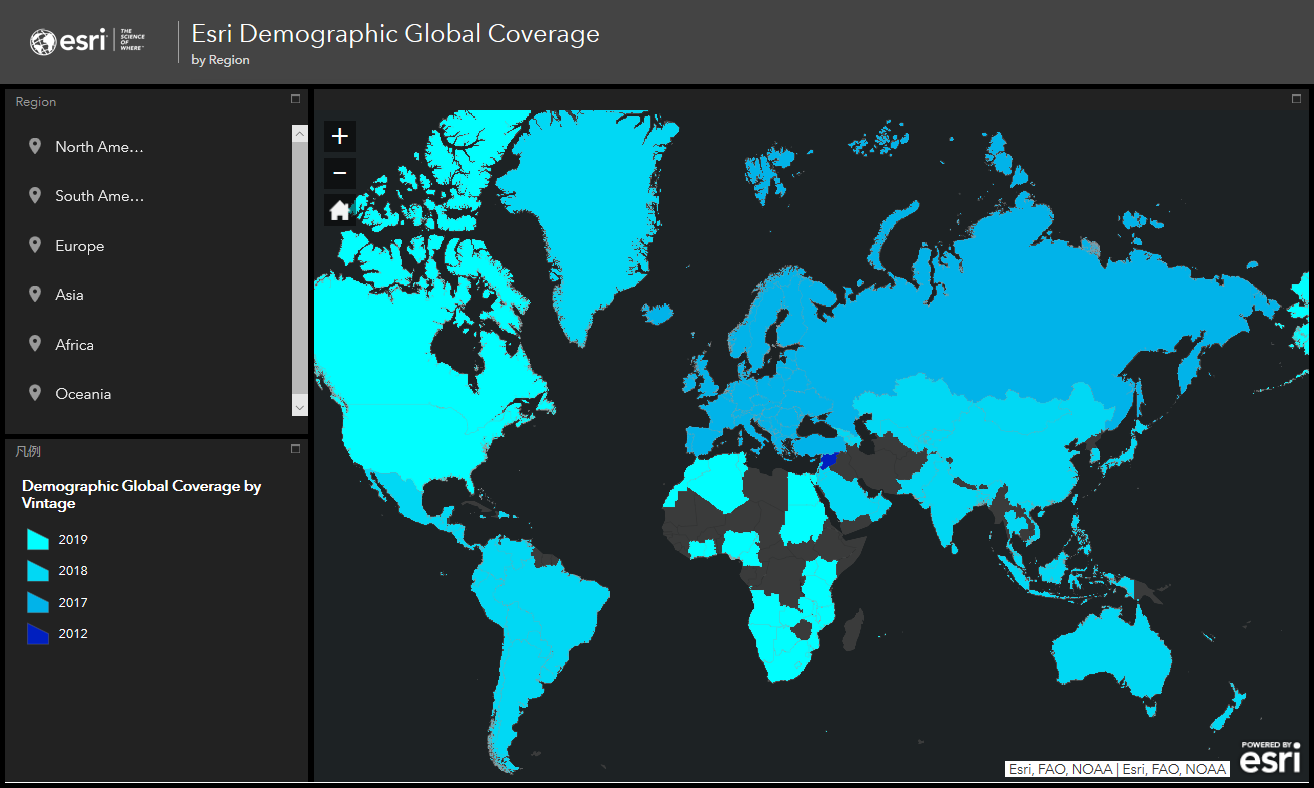Click the 2012 vintage legend swatch
The height and width of the screenshot is (788, 1314).
(38, 634)
